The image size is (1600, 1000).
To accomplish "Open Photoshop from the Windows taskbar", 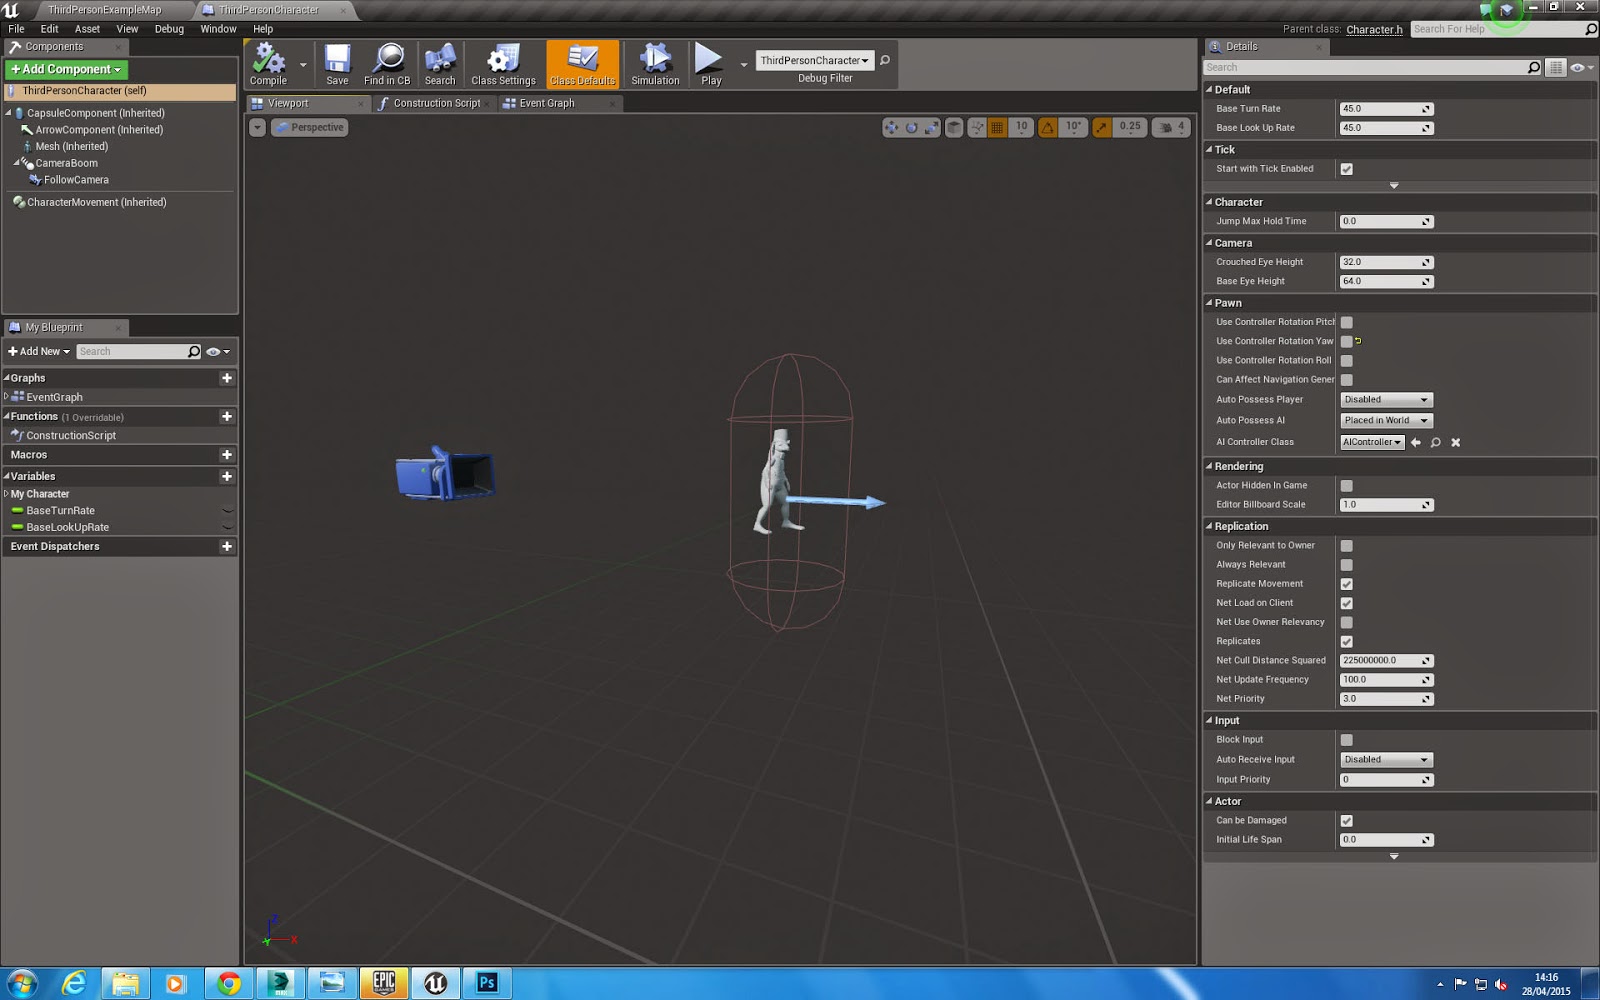I will 487,983.
